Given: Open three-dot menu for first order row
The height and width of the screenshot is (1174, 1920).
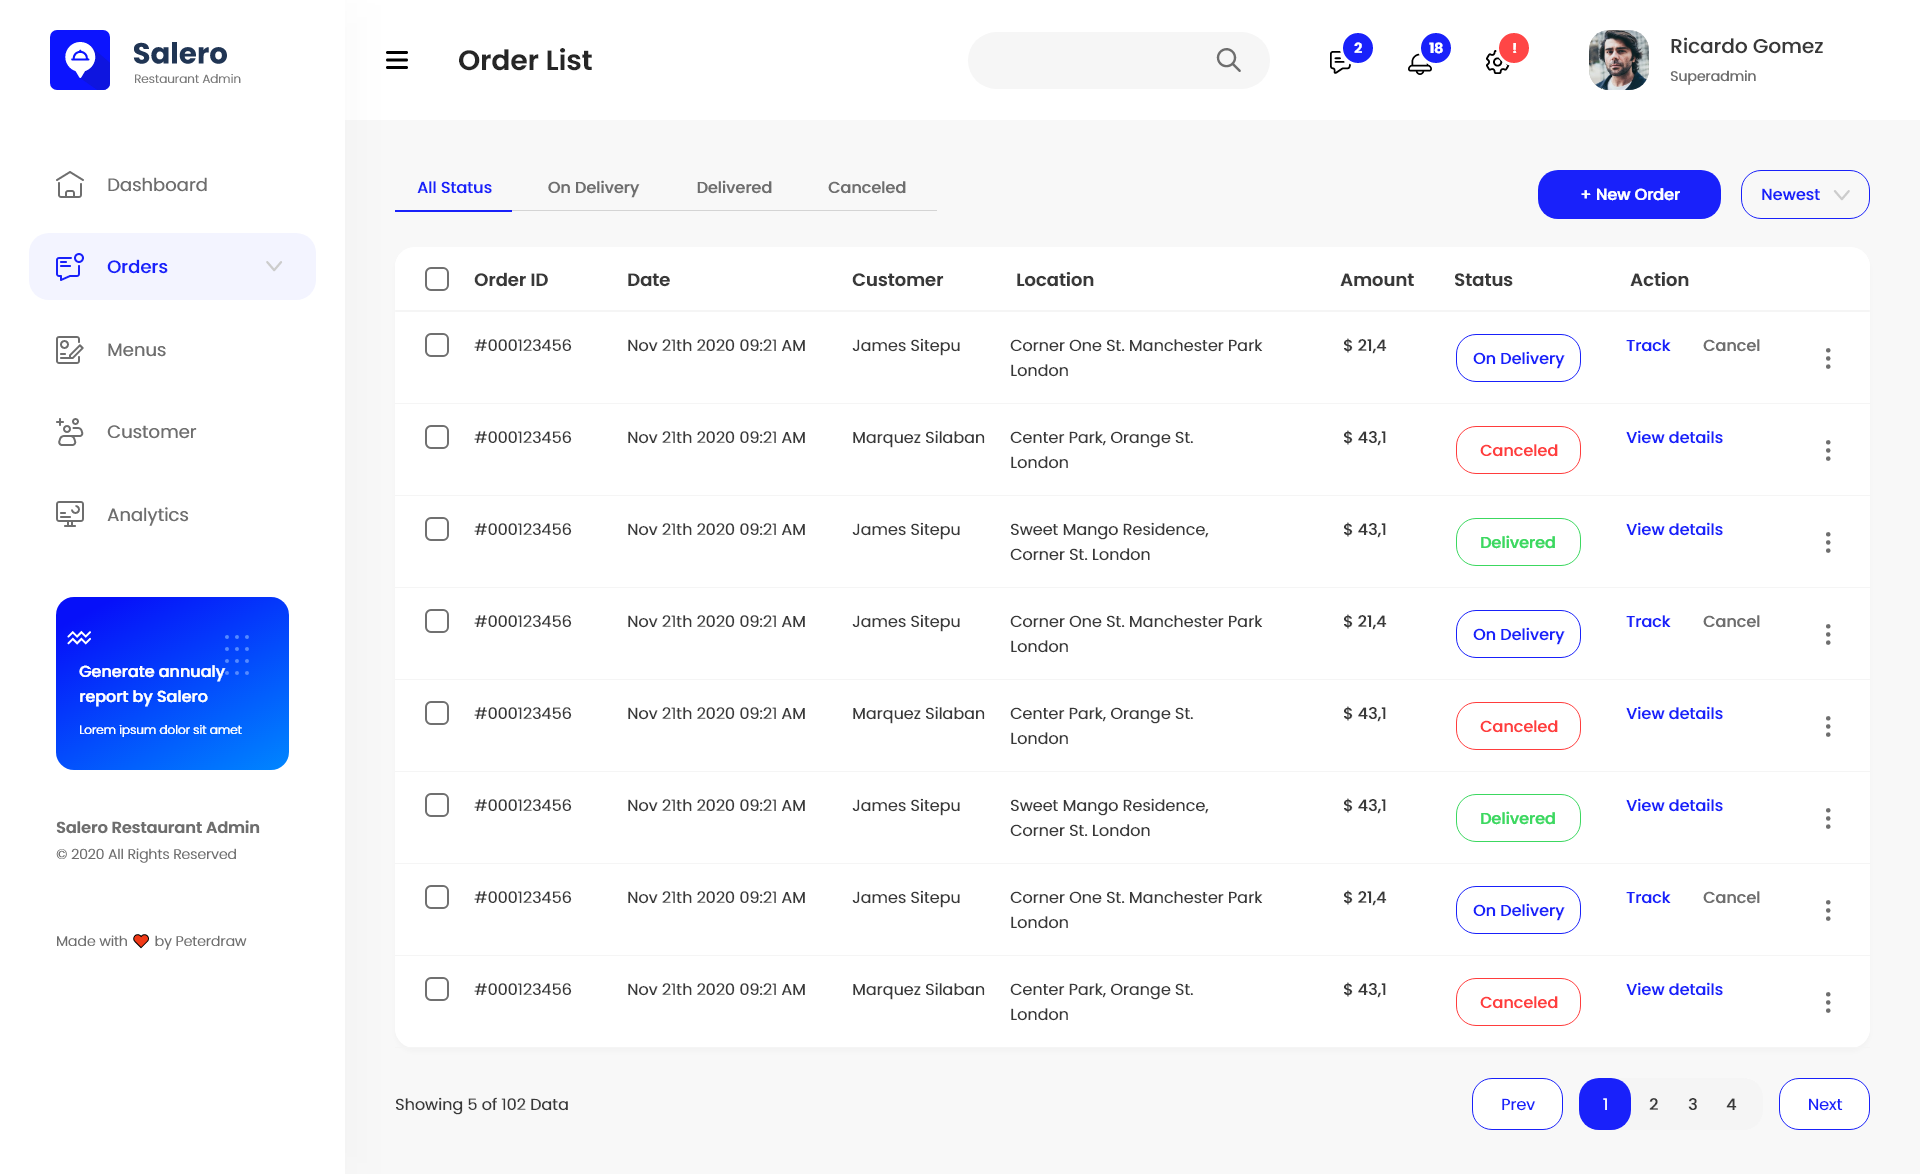Looking at the screenshot, I should pyautogui.click(x=1828, y=358).
